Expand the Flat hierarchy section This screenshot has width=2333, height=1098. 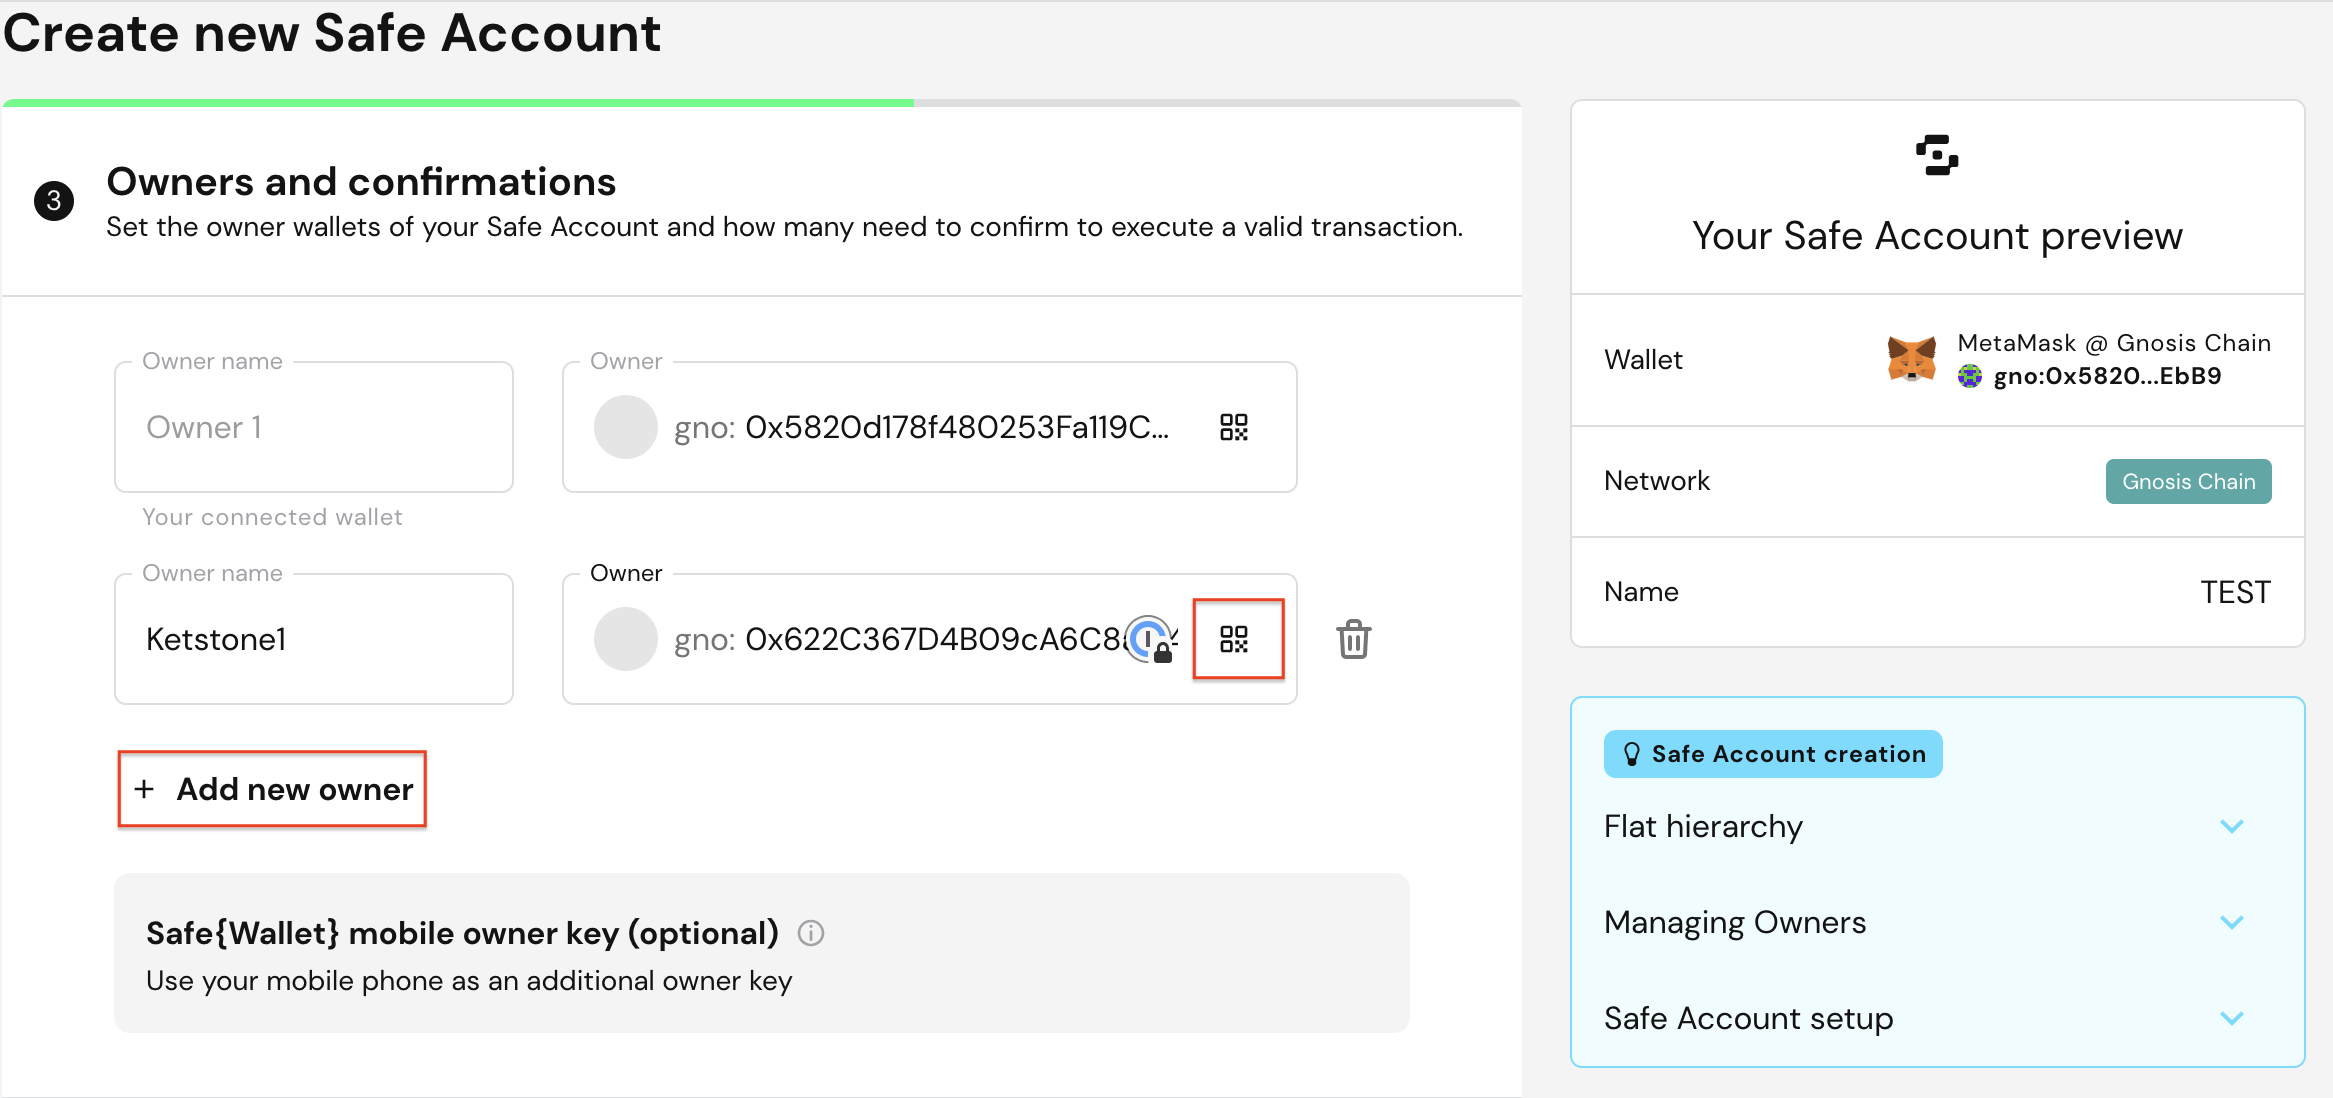[2231, 827]
